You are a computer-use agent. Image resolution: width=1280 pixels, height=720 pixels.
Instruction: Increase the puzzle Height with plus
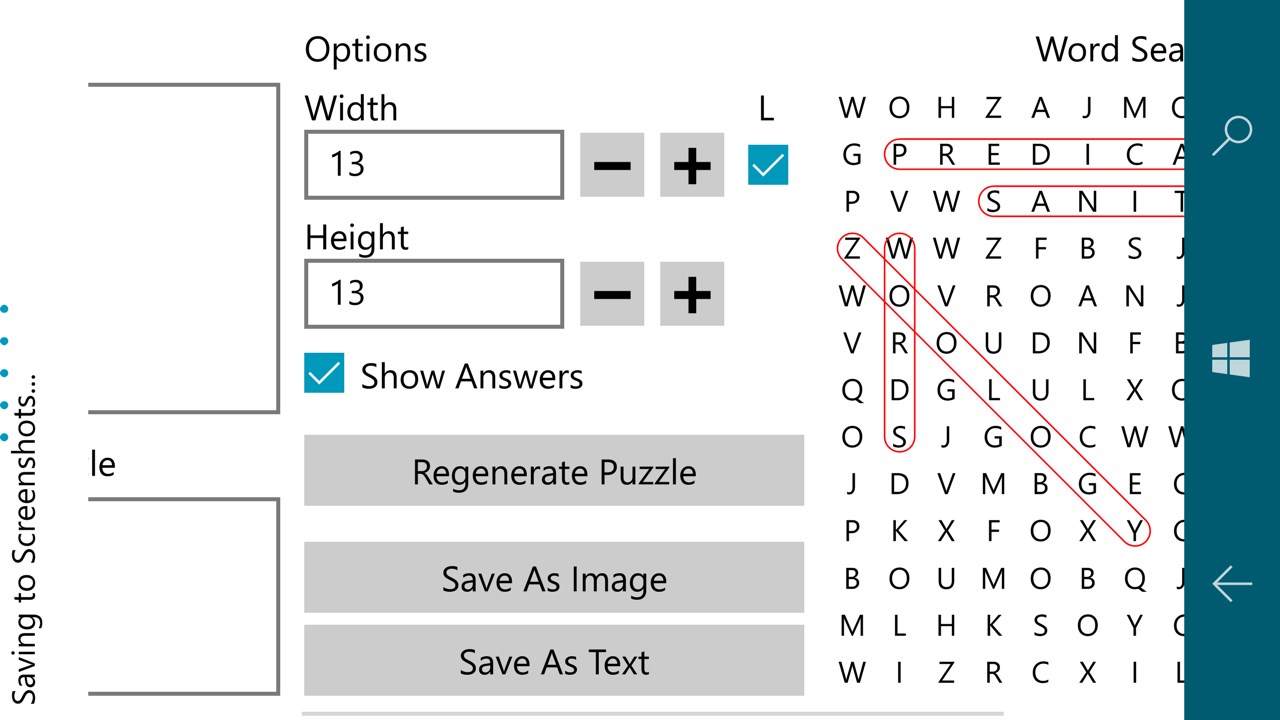coord(692,294)
